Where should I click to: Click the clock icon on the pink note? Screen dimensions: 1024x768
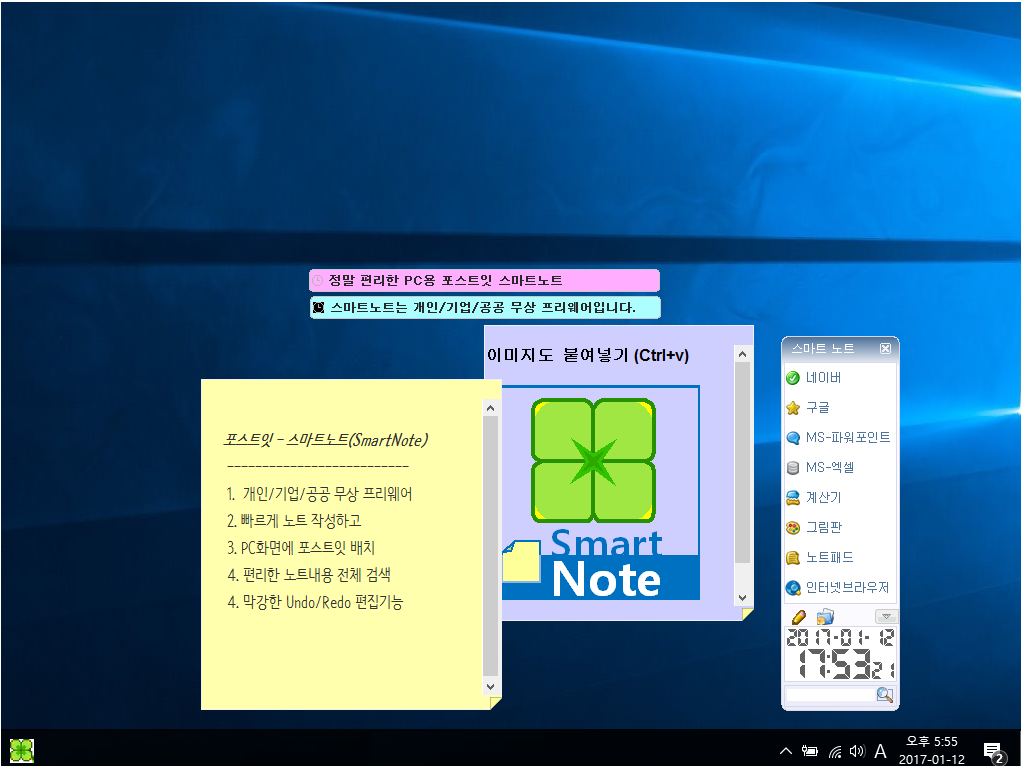(318, 281)
